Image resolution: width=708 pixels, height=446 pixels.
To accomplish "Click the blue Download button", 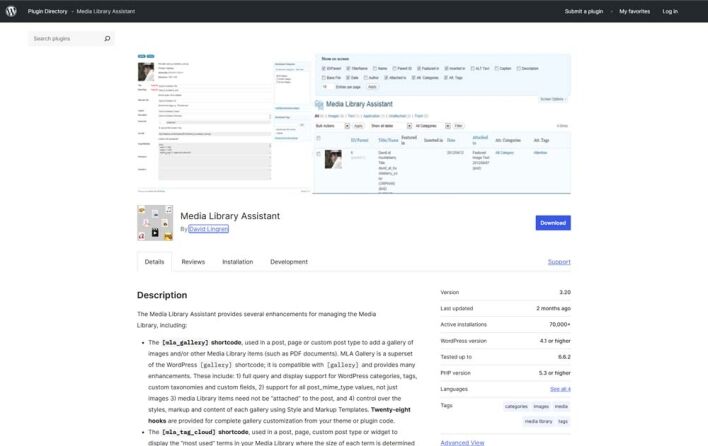I will [553, 223].
